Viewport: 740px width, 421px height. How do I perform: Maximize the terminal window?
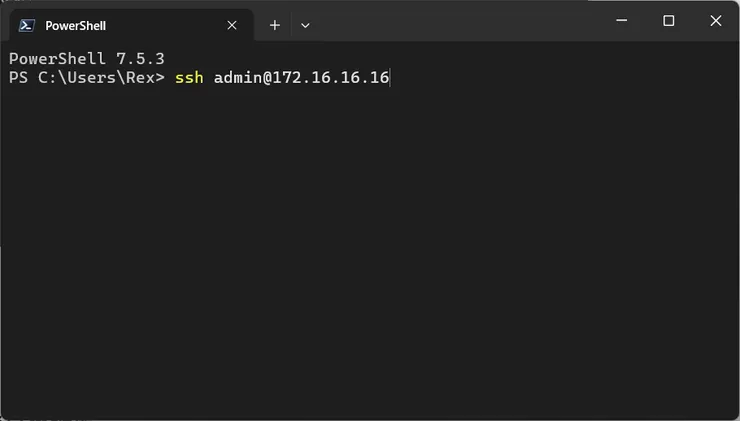tap(669, 21)
